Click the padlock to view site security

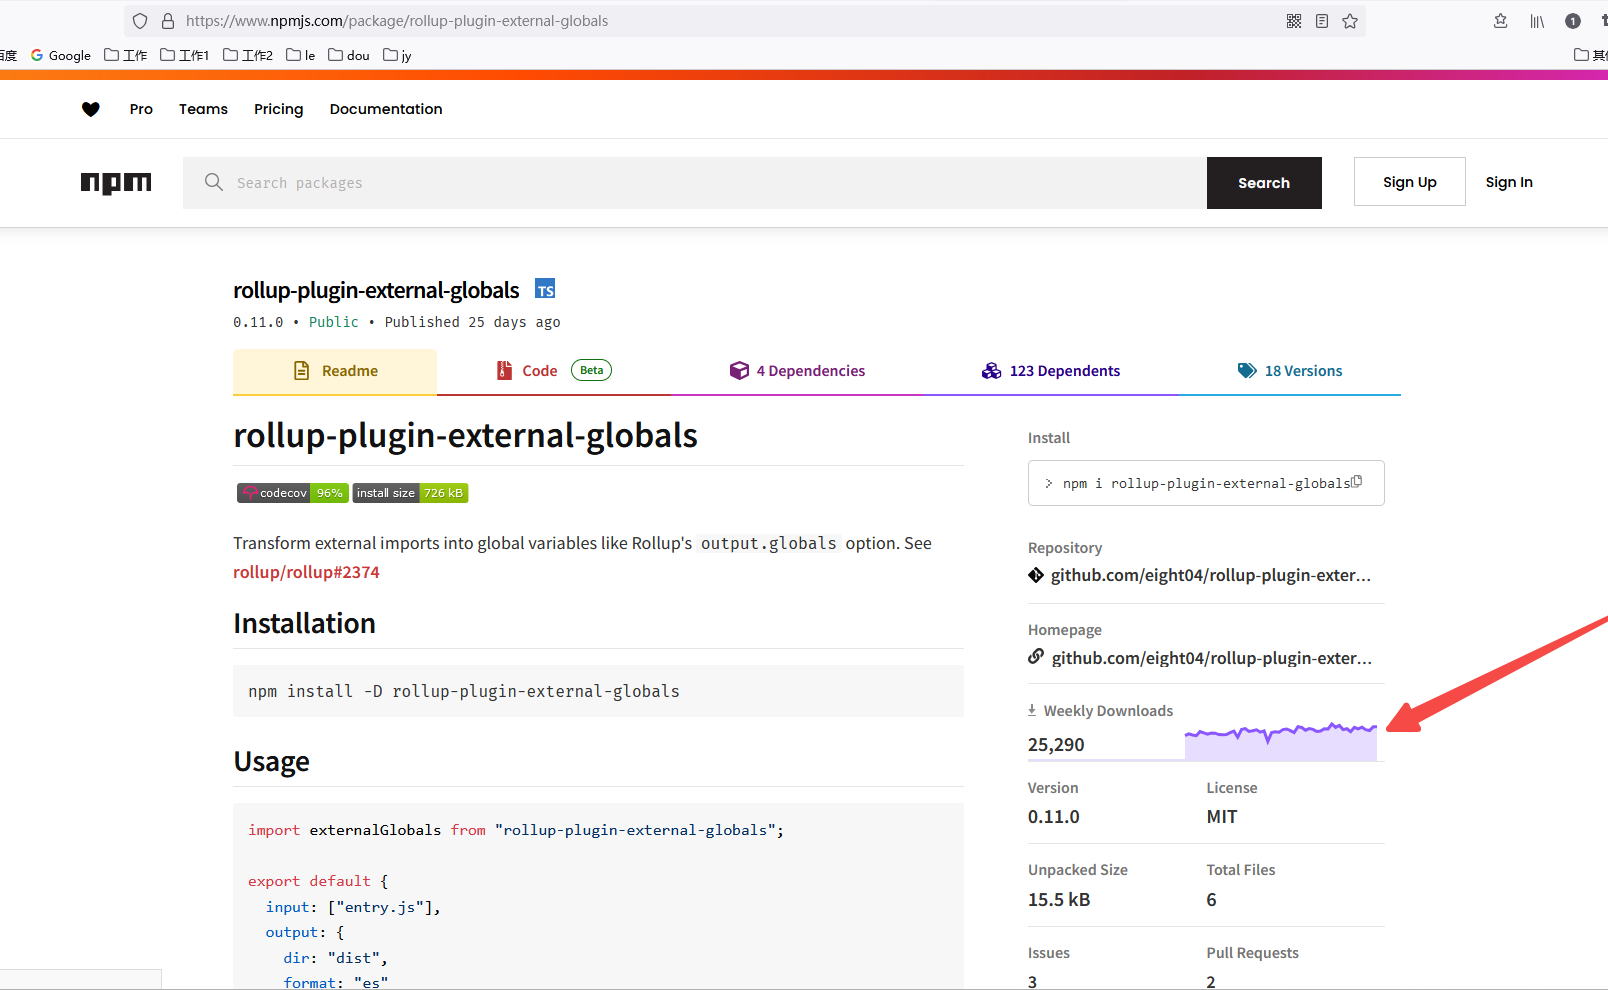click(x=167, y=20)
